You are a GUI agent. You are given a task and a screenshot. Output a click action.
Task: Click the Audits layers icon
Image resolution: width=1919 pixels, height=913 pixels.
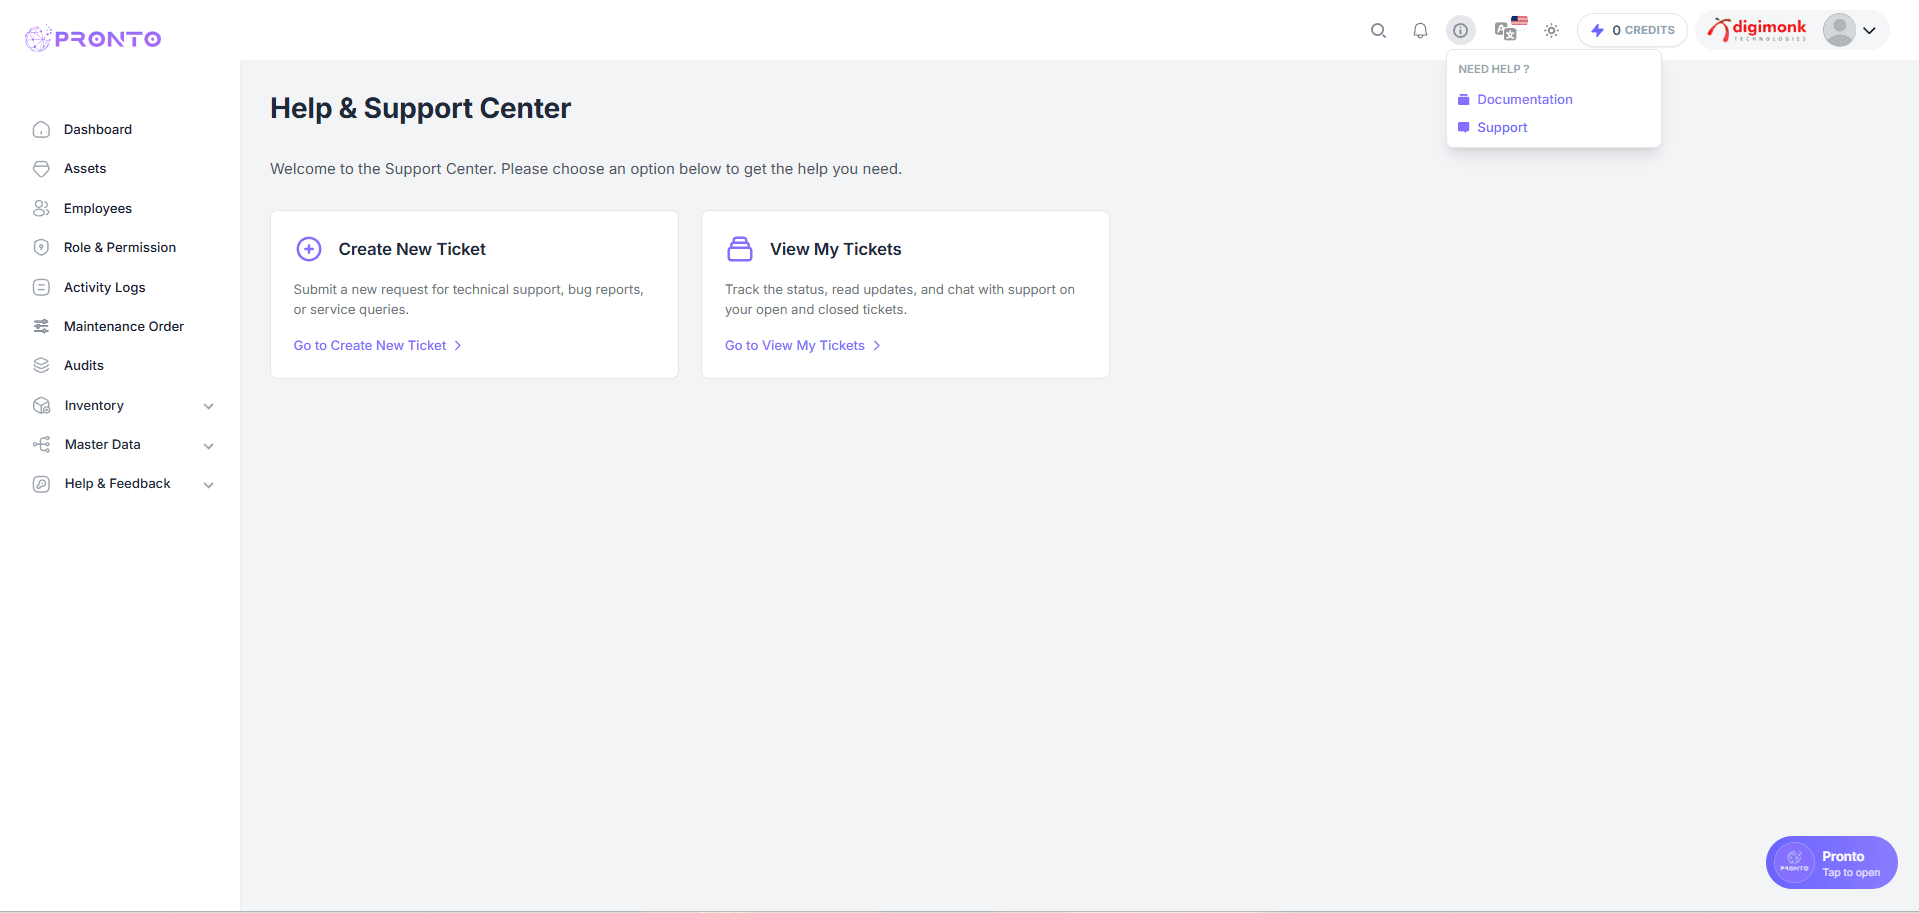click(x=41, y=366)
